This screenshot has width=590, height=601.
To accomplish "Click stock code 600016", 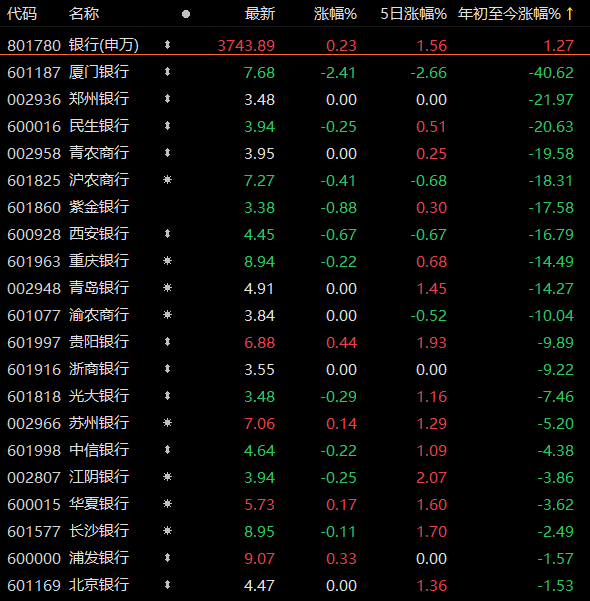I will tap(34, 127).
